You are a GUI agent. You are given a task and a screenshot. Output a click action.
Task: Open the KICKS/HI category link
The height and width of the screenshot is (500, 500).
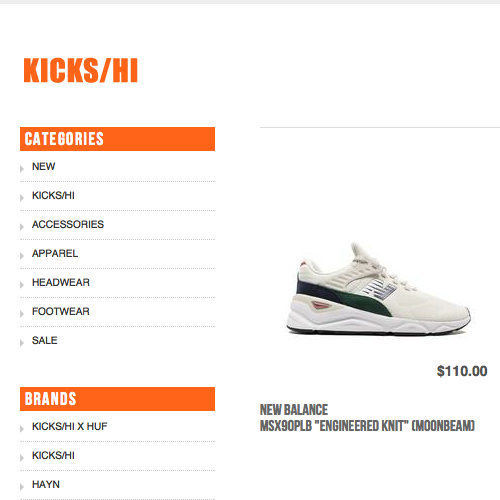(53, 195)
